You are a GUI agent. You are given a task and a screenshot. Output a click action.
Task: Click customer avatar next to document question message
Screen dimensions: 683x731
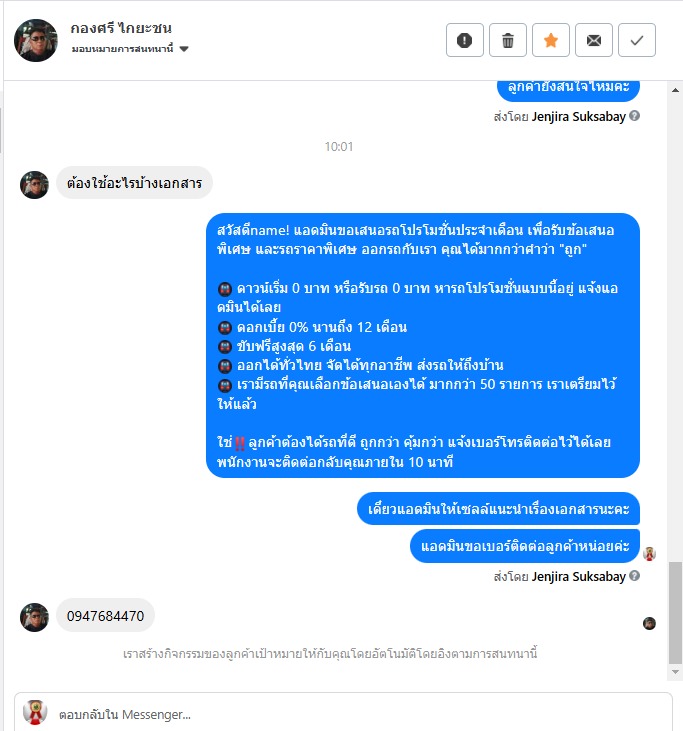click(34, 185)
